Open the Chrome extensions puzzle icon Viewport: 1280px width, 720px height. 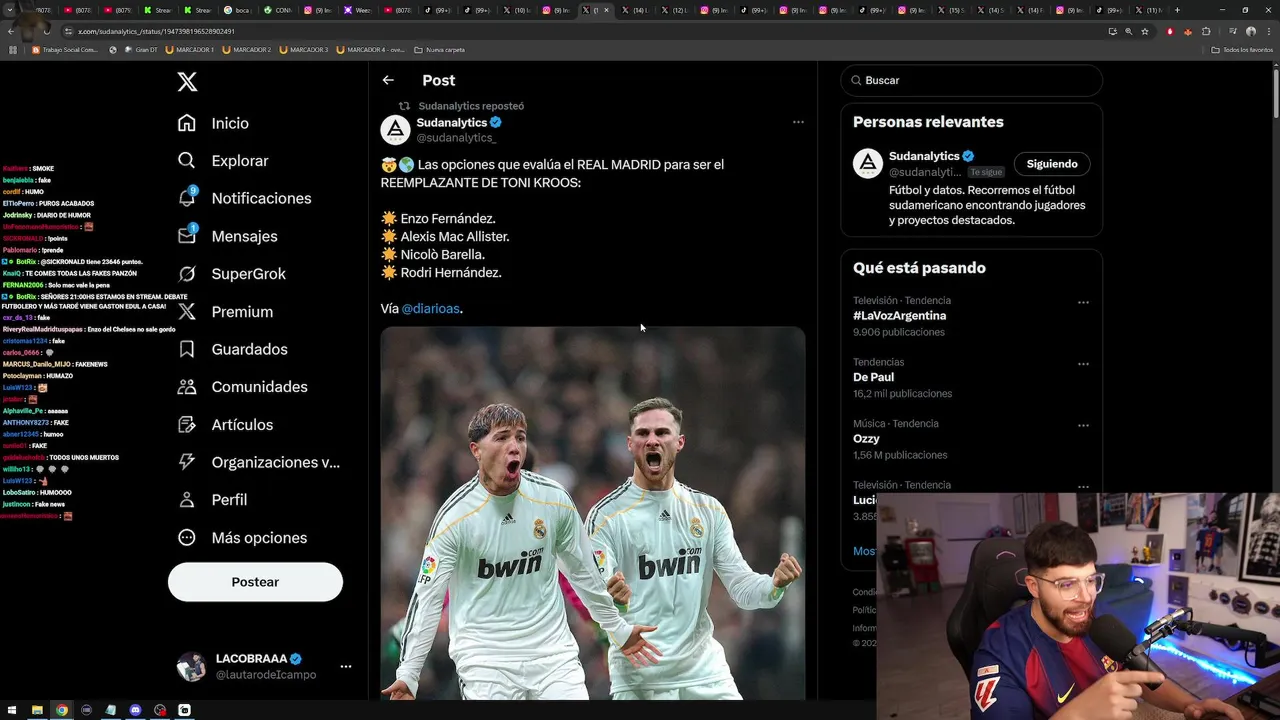click(x=1206, y=31)
